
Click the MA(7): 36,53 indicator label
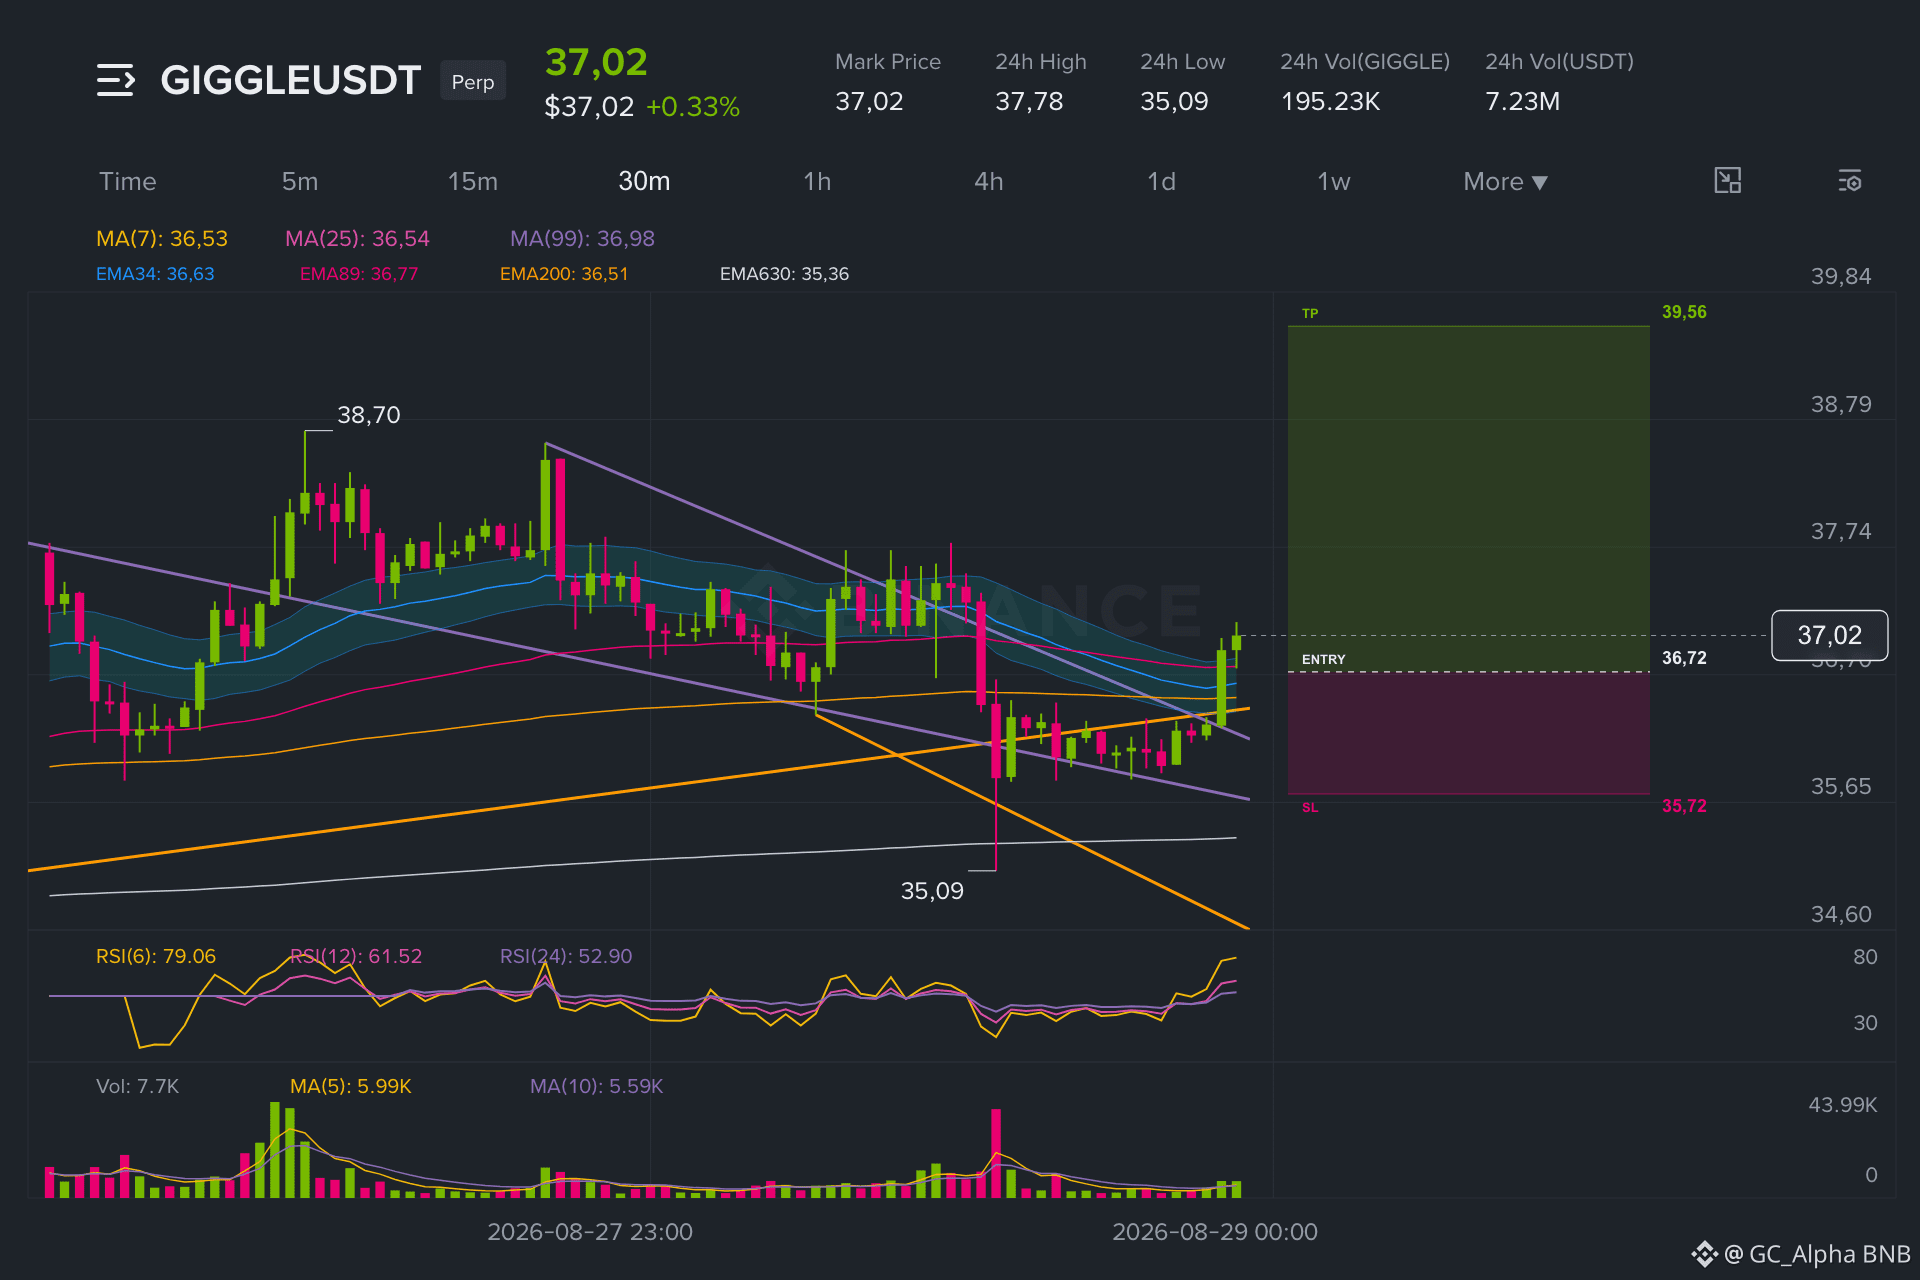162,239
